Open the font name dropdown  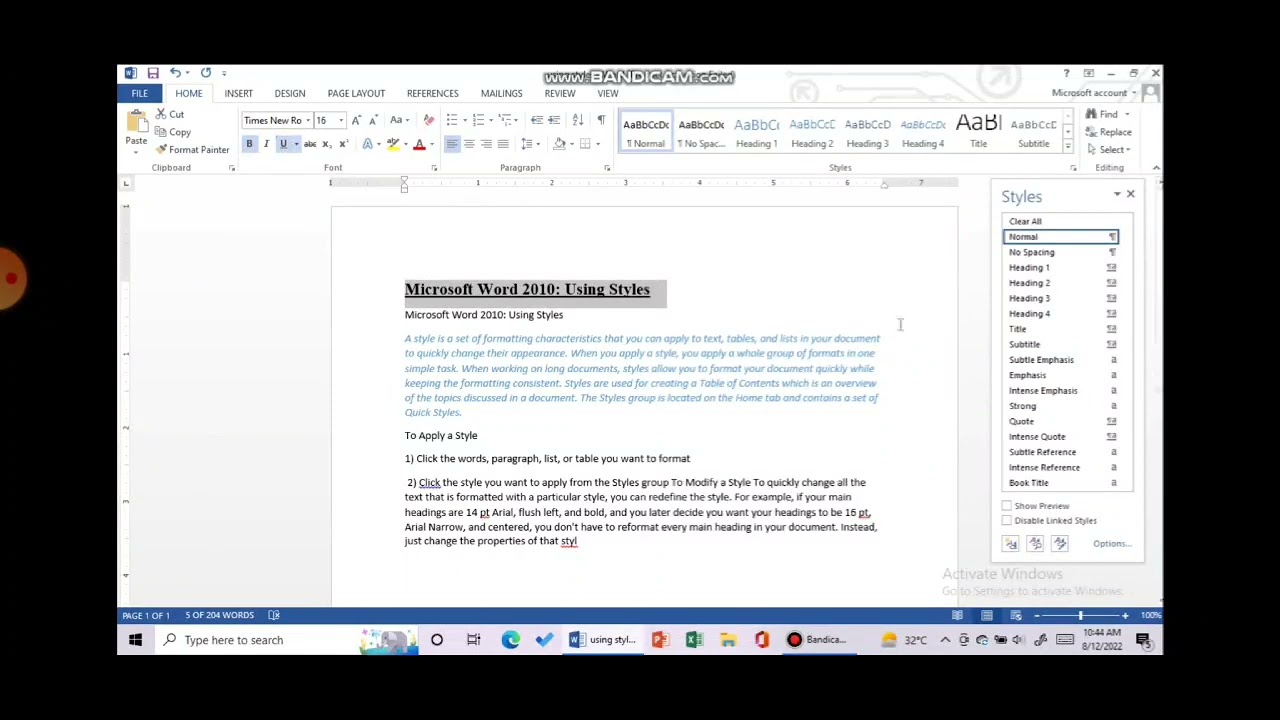pos(308,121)
